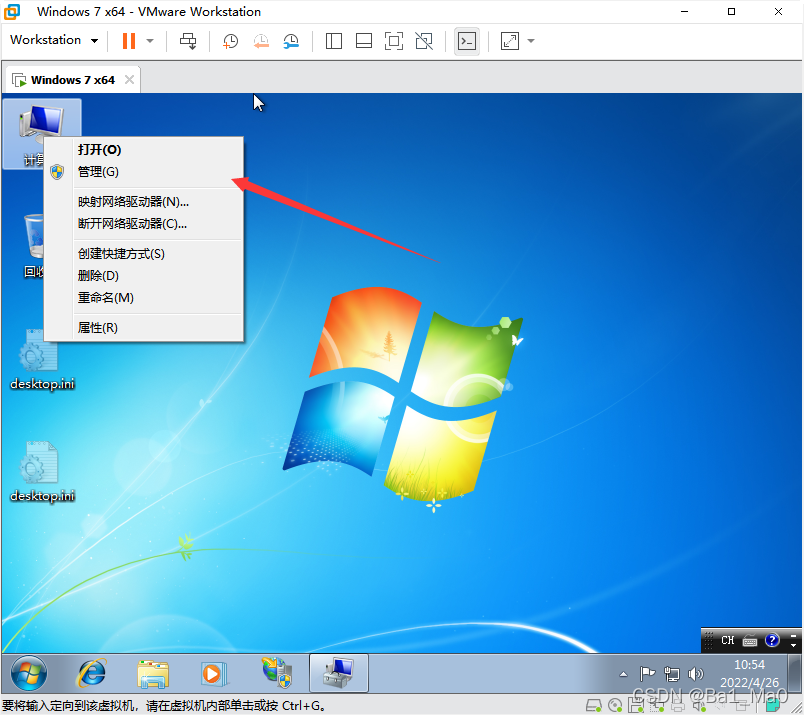Click the Show Desktop button

point(795,673)
